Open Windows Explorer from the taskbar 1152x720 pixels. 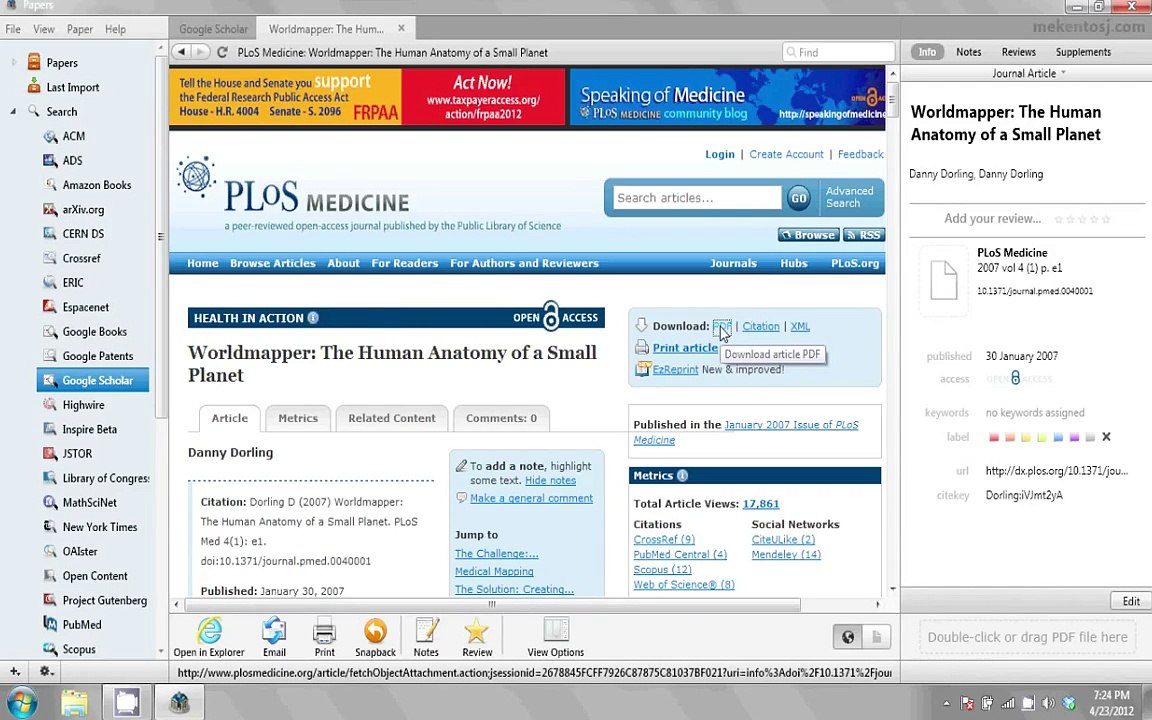(x=74, y=702)
